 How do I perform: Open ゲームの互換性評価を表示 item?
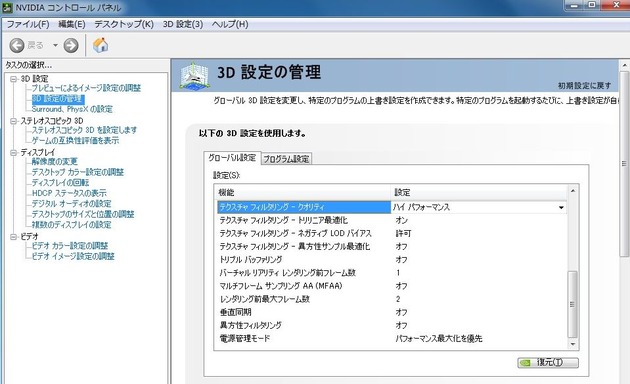pos(75,141)
